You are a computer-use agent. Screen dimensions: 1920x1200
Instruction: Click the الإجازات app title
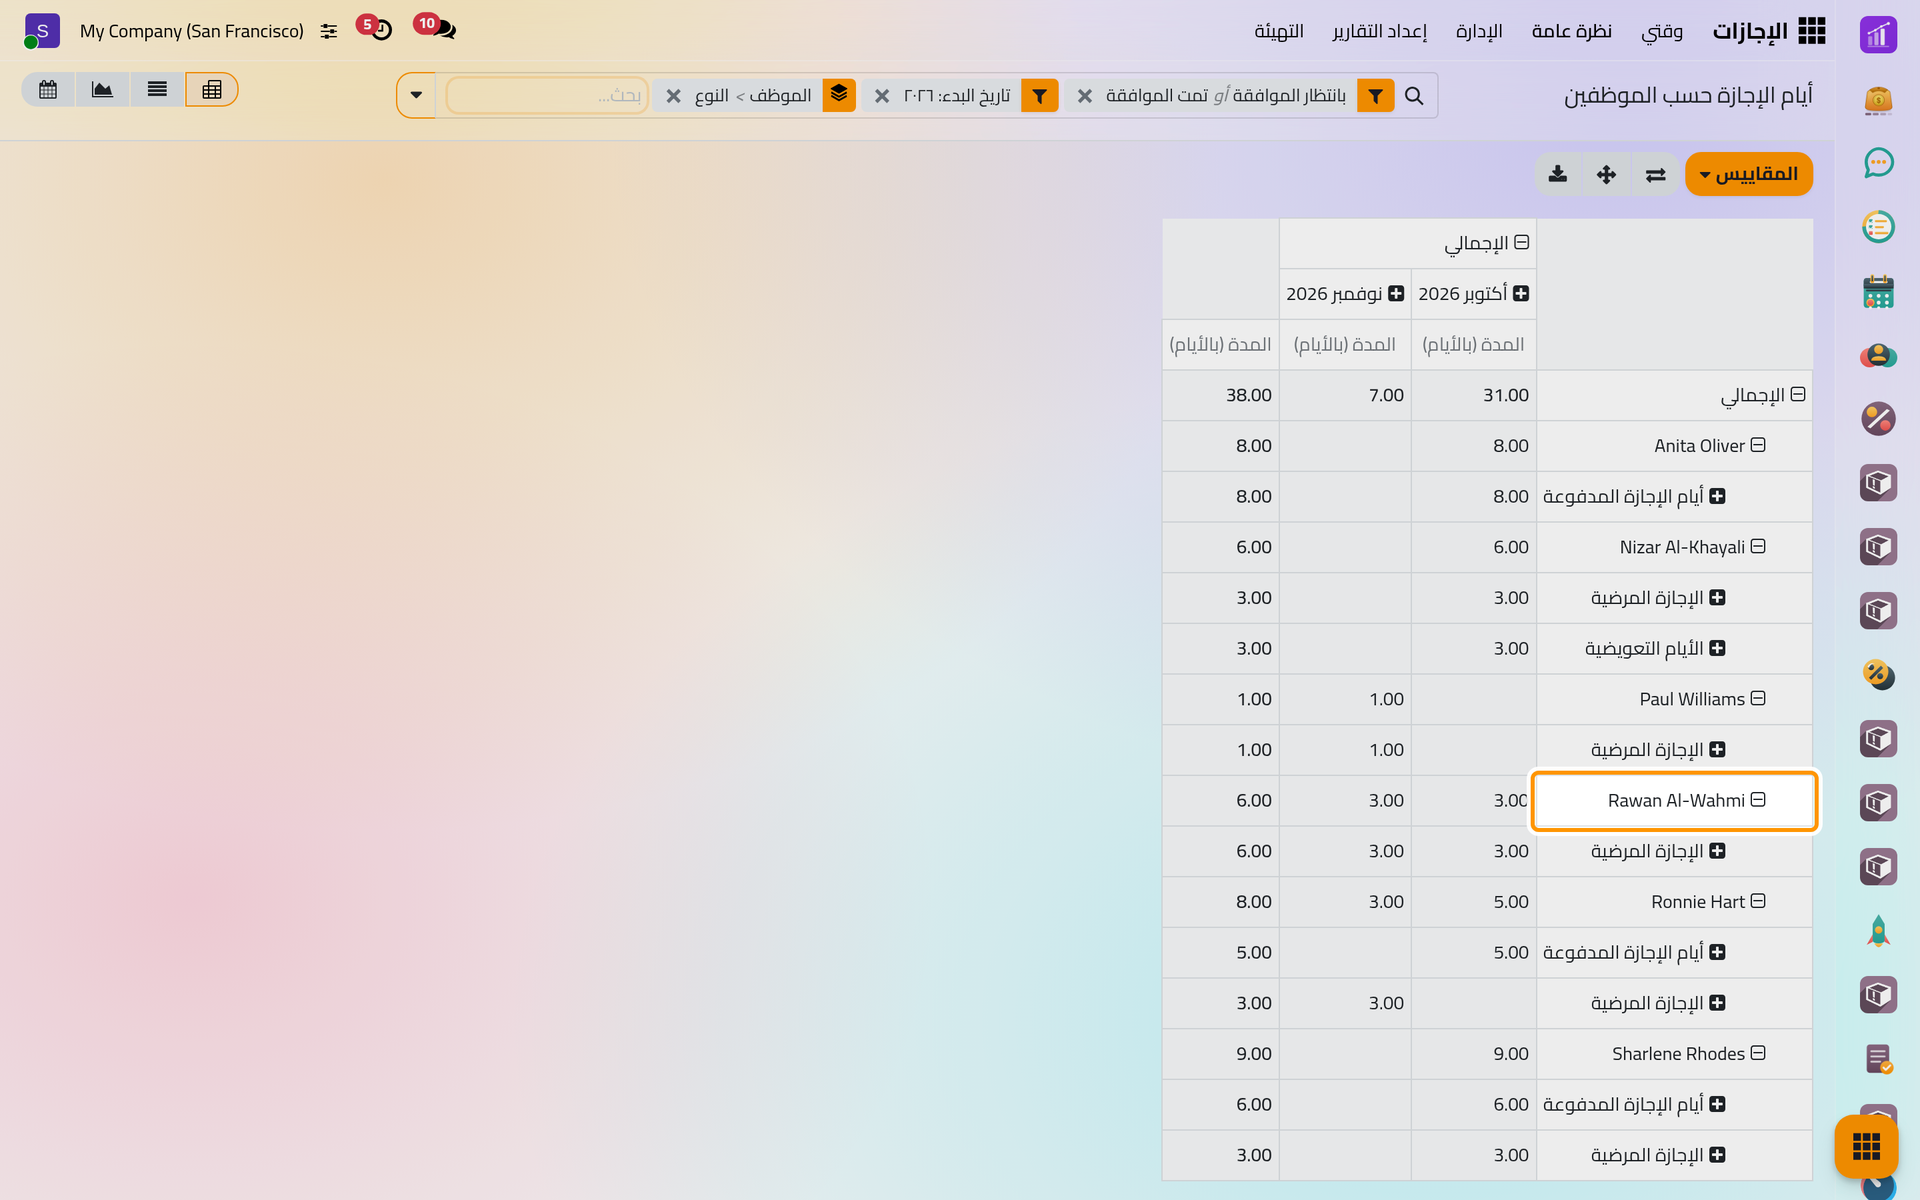(x=1749, y=32)
